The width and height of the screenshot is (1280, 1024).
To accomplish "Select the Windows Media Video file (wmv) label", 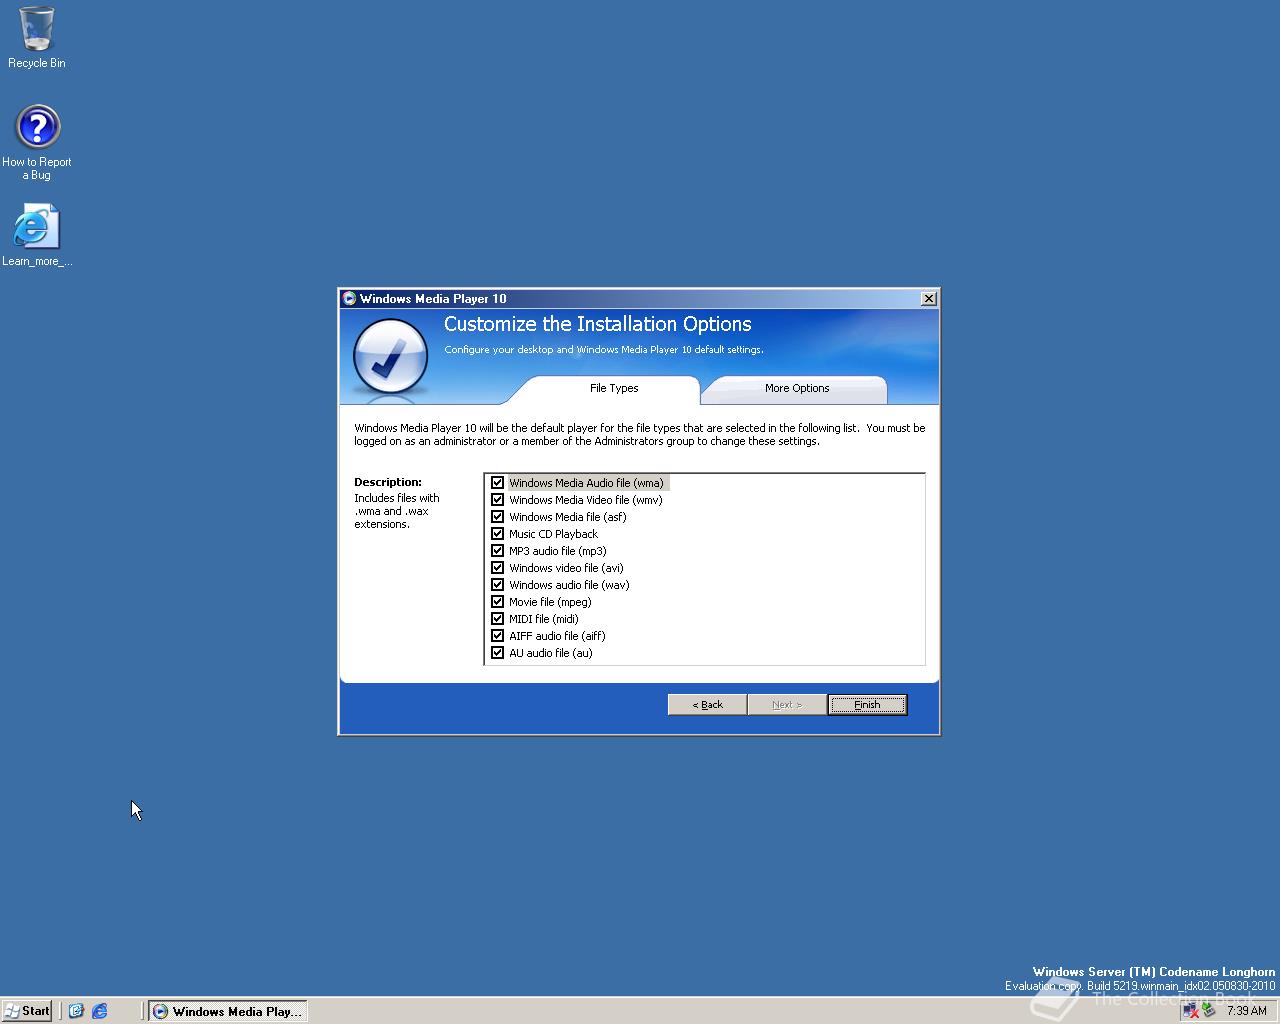I will pos(585,500).
